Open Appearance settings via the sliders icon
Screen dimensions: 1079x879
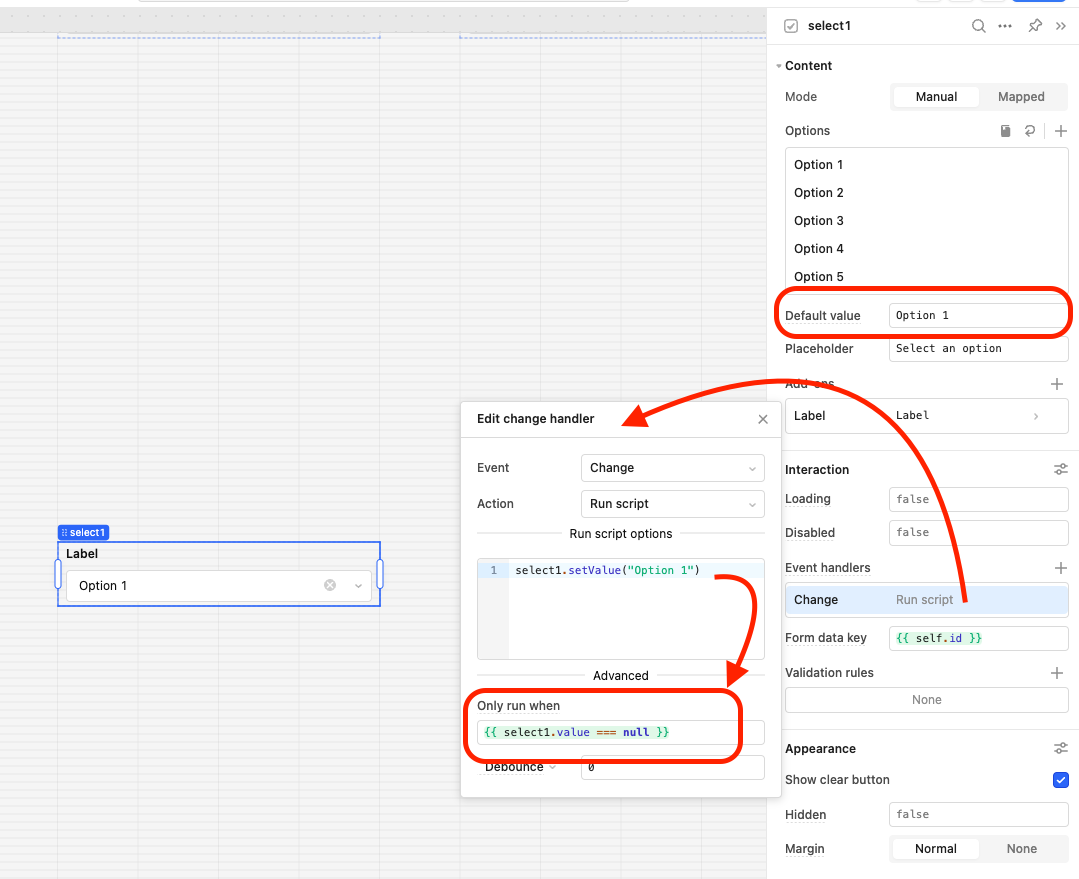pyautogui.click(x=1060, y=747)
